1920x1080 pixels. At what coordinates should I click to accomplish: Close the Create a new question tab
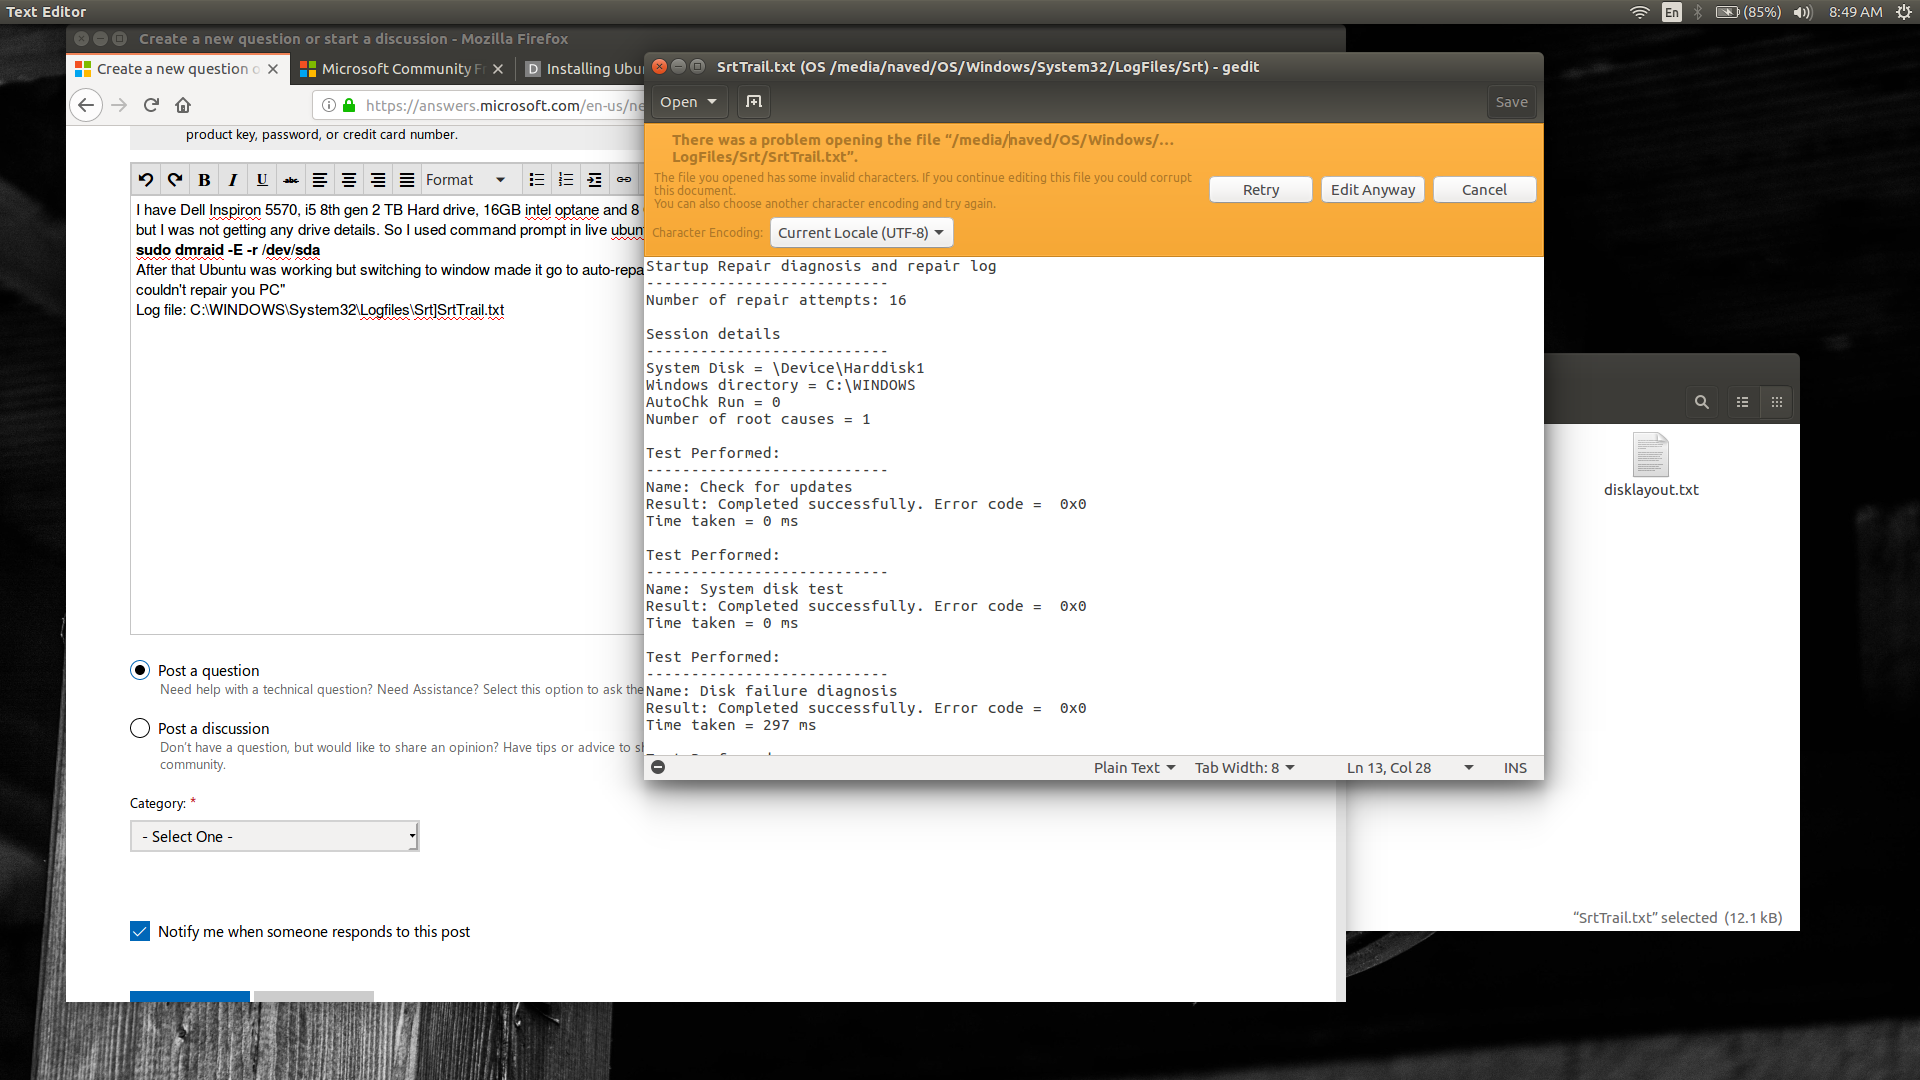tap(273, 69)
